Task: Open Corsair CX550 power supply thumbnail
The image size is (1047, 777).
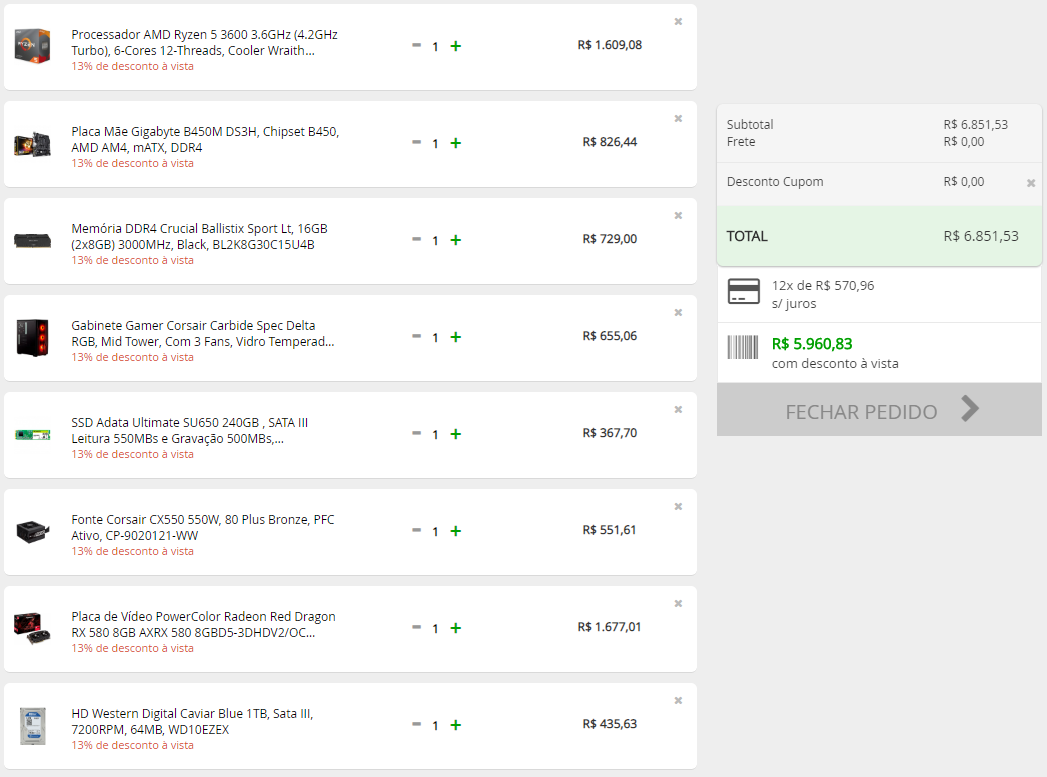Action: coord(33,531)
